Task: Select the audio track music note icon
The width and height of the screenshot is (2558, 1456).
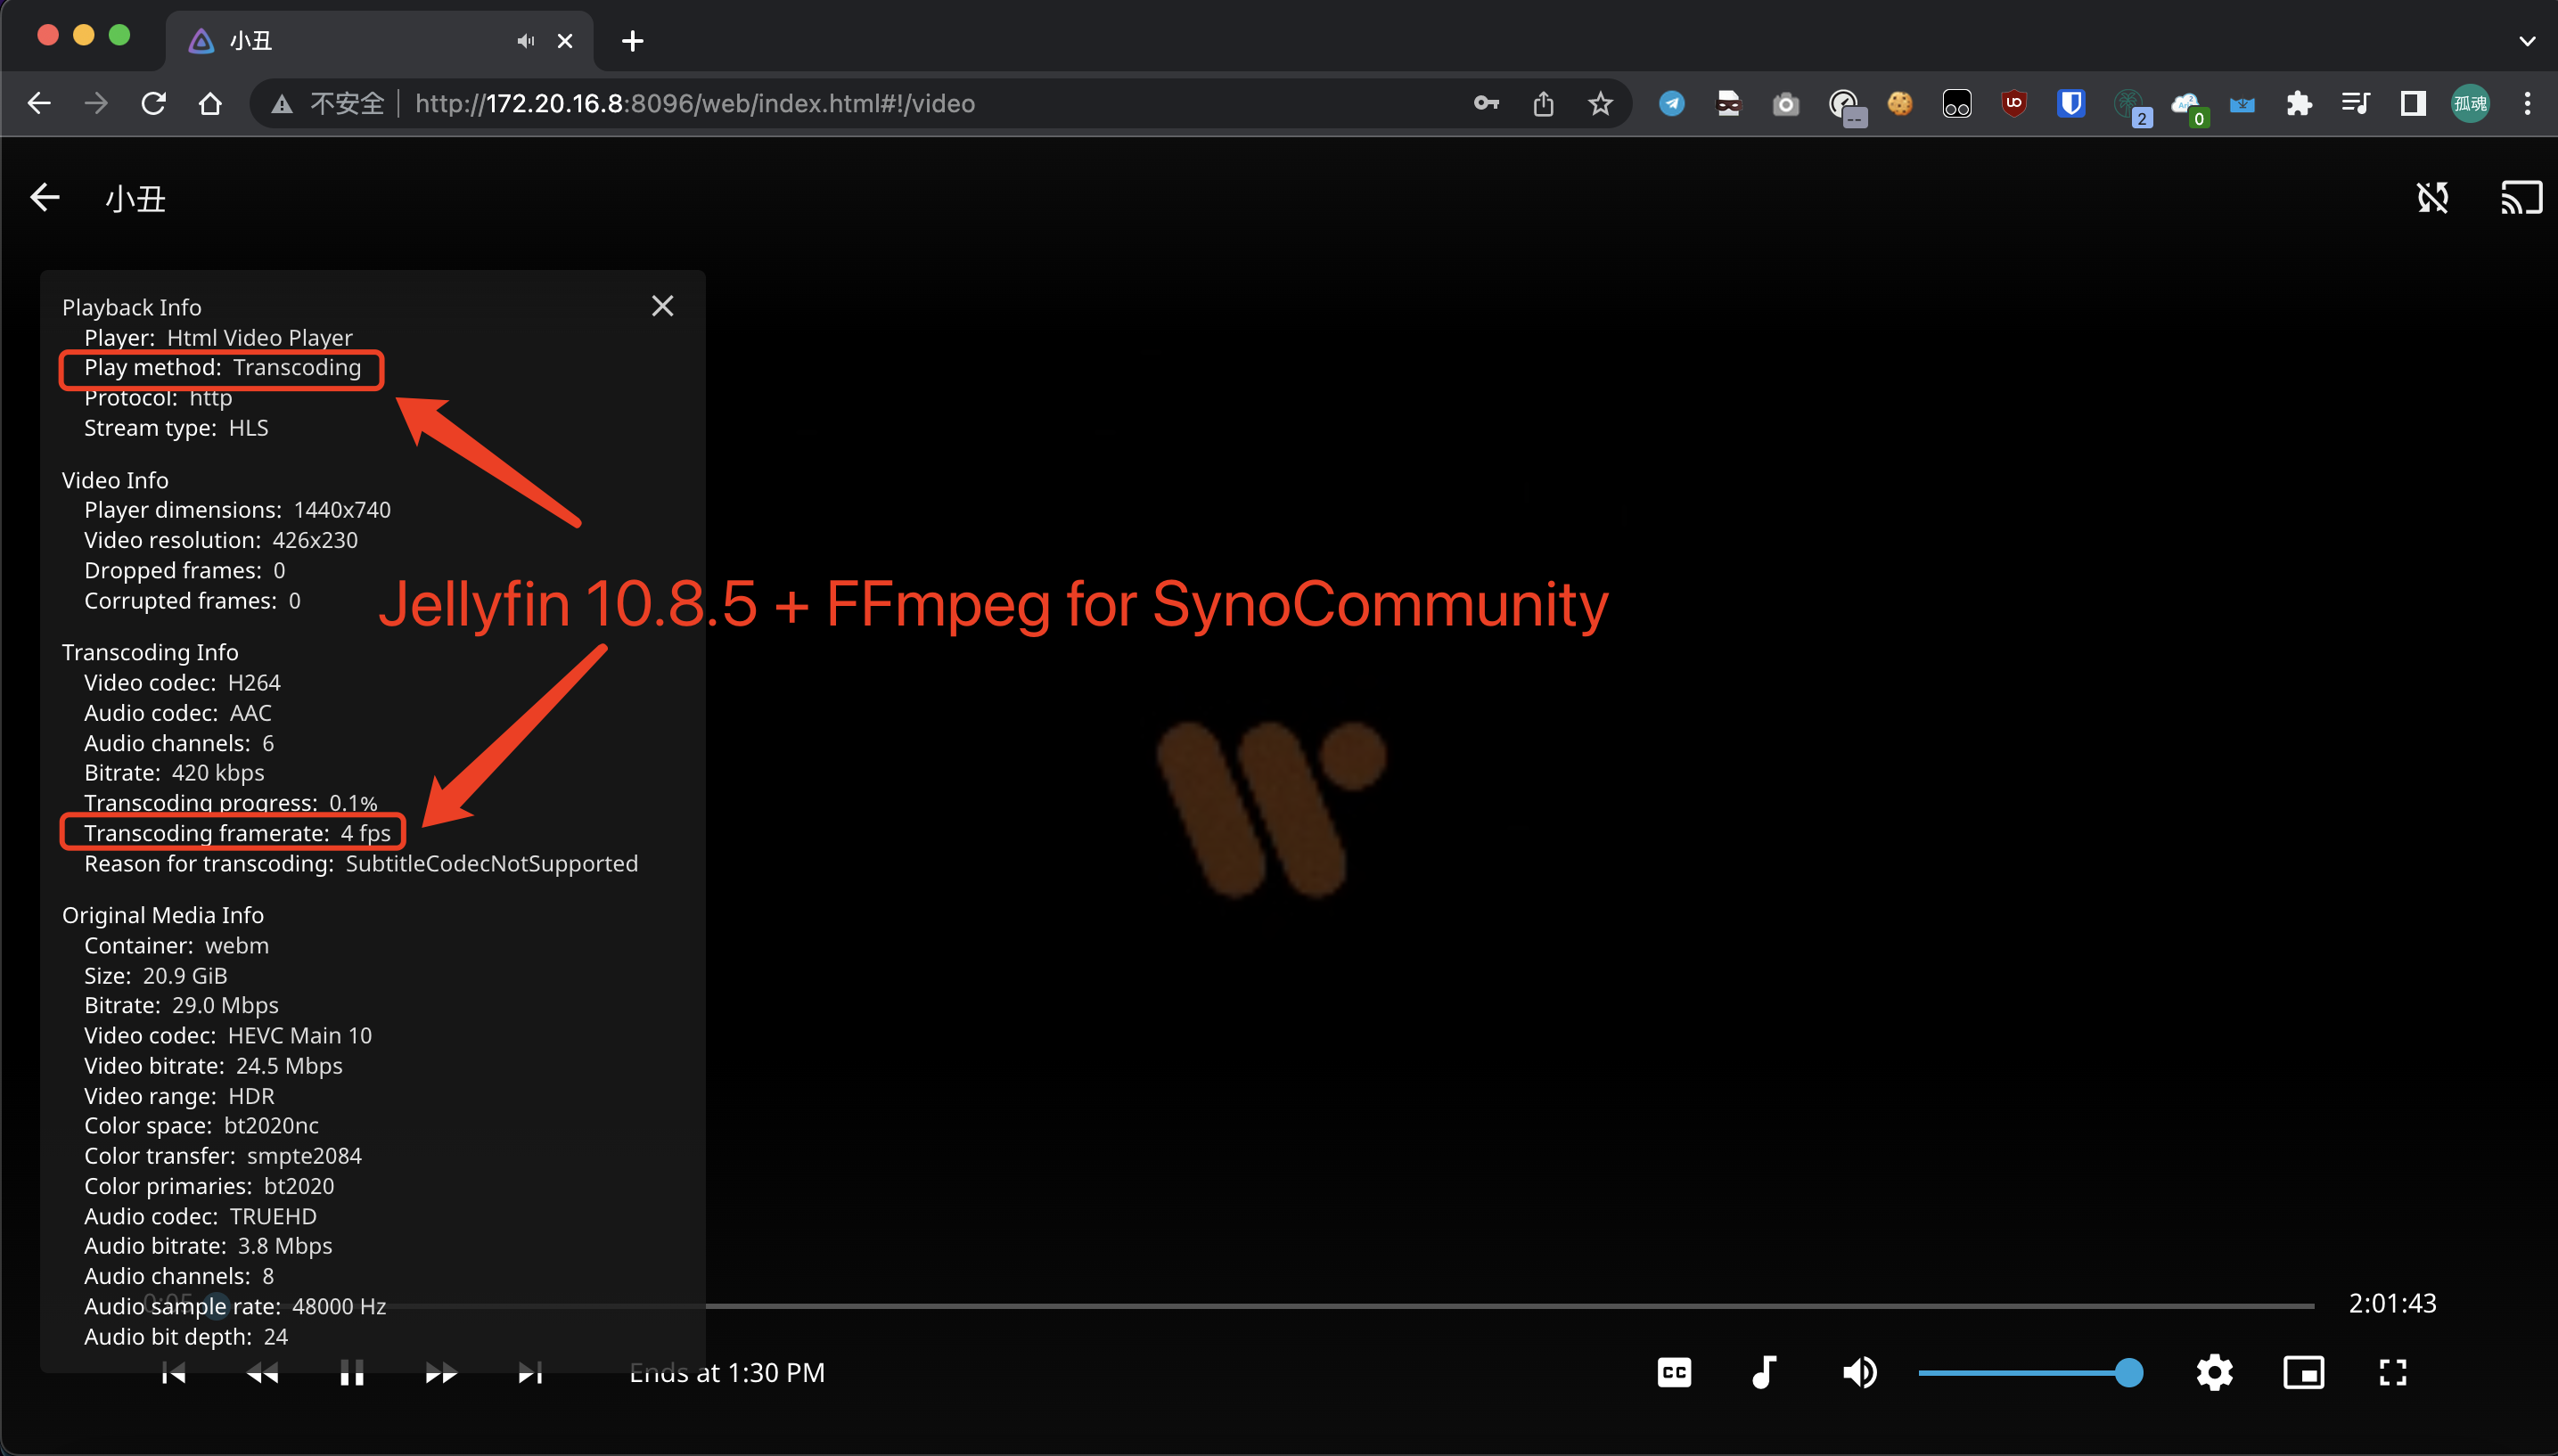Action: click(1764, 1372)
